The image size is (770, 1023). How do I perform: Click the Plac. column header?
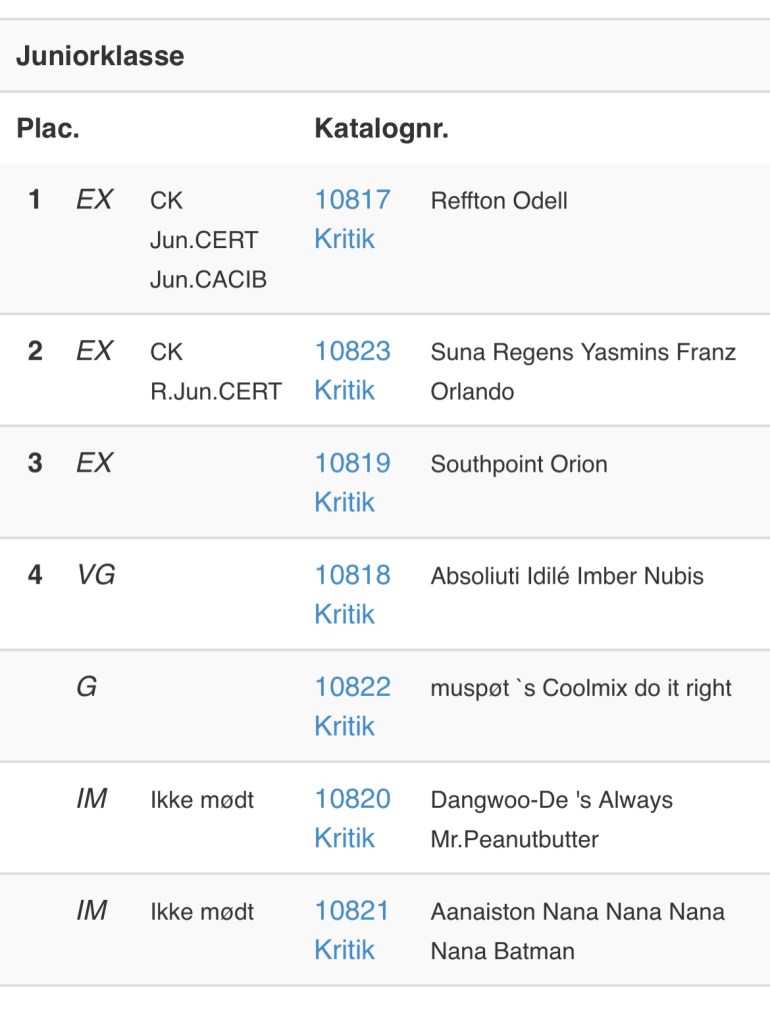click(48, 129)
